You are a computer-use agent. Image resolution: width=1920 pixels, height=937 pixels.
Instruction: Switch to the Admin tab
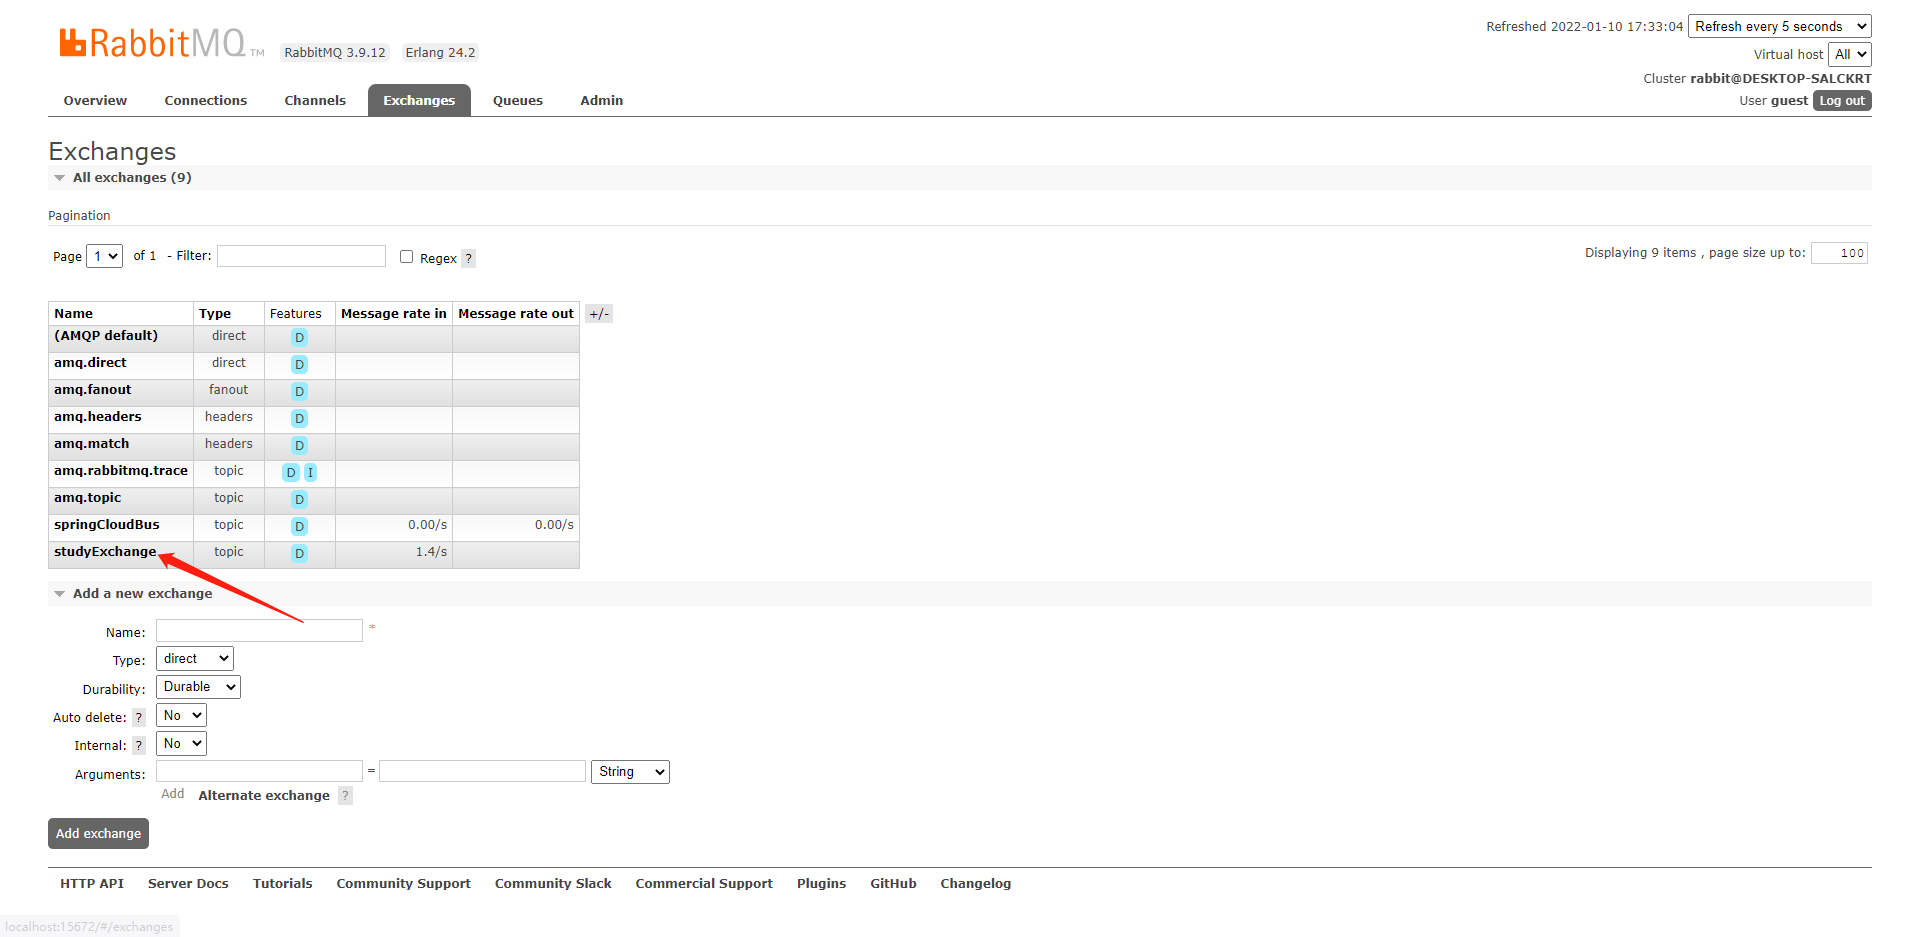[x=602, y=101]
